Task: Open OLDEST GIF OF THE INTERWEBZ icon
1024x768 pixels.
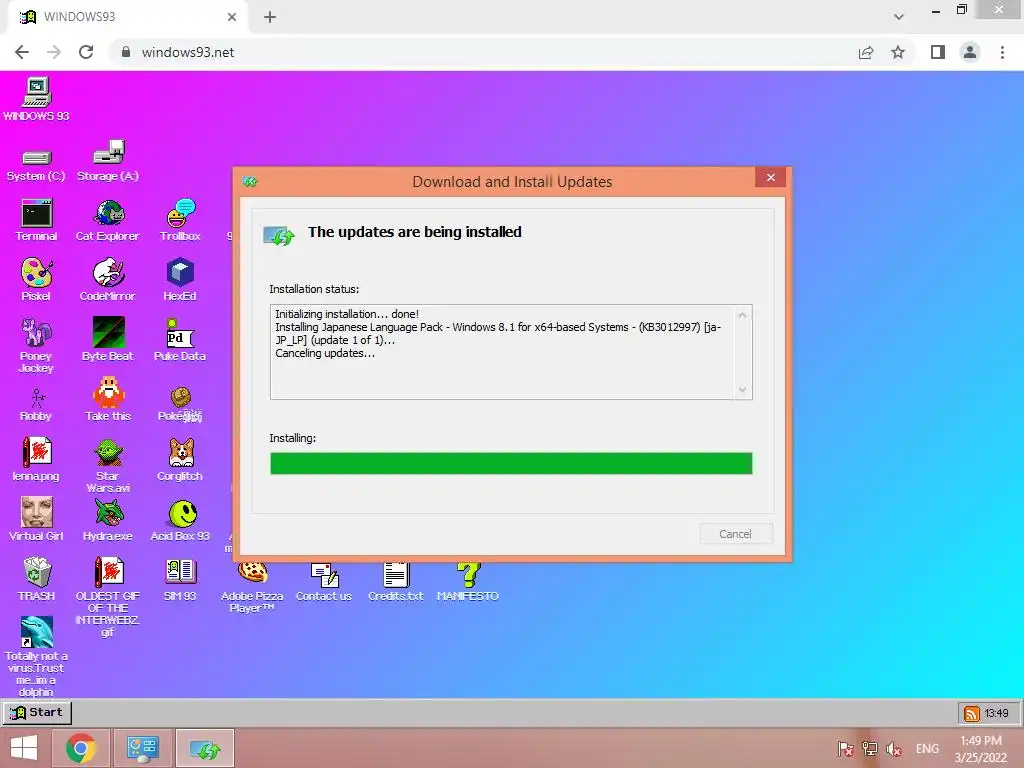Action: coord(108,597)
